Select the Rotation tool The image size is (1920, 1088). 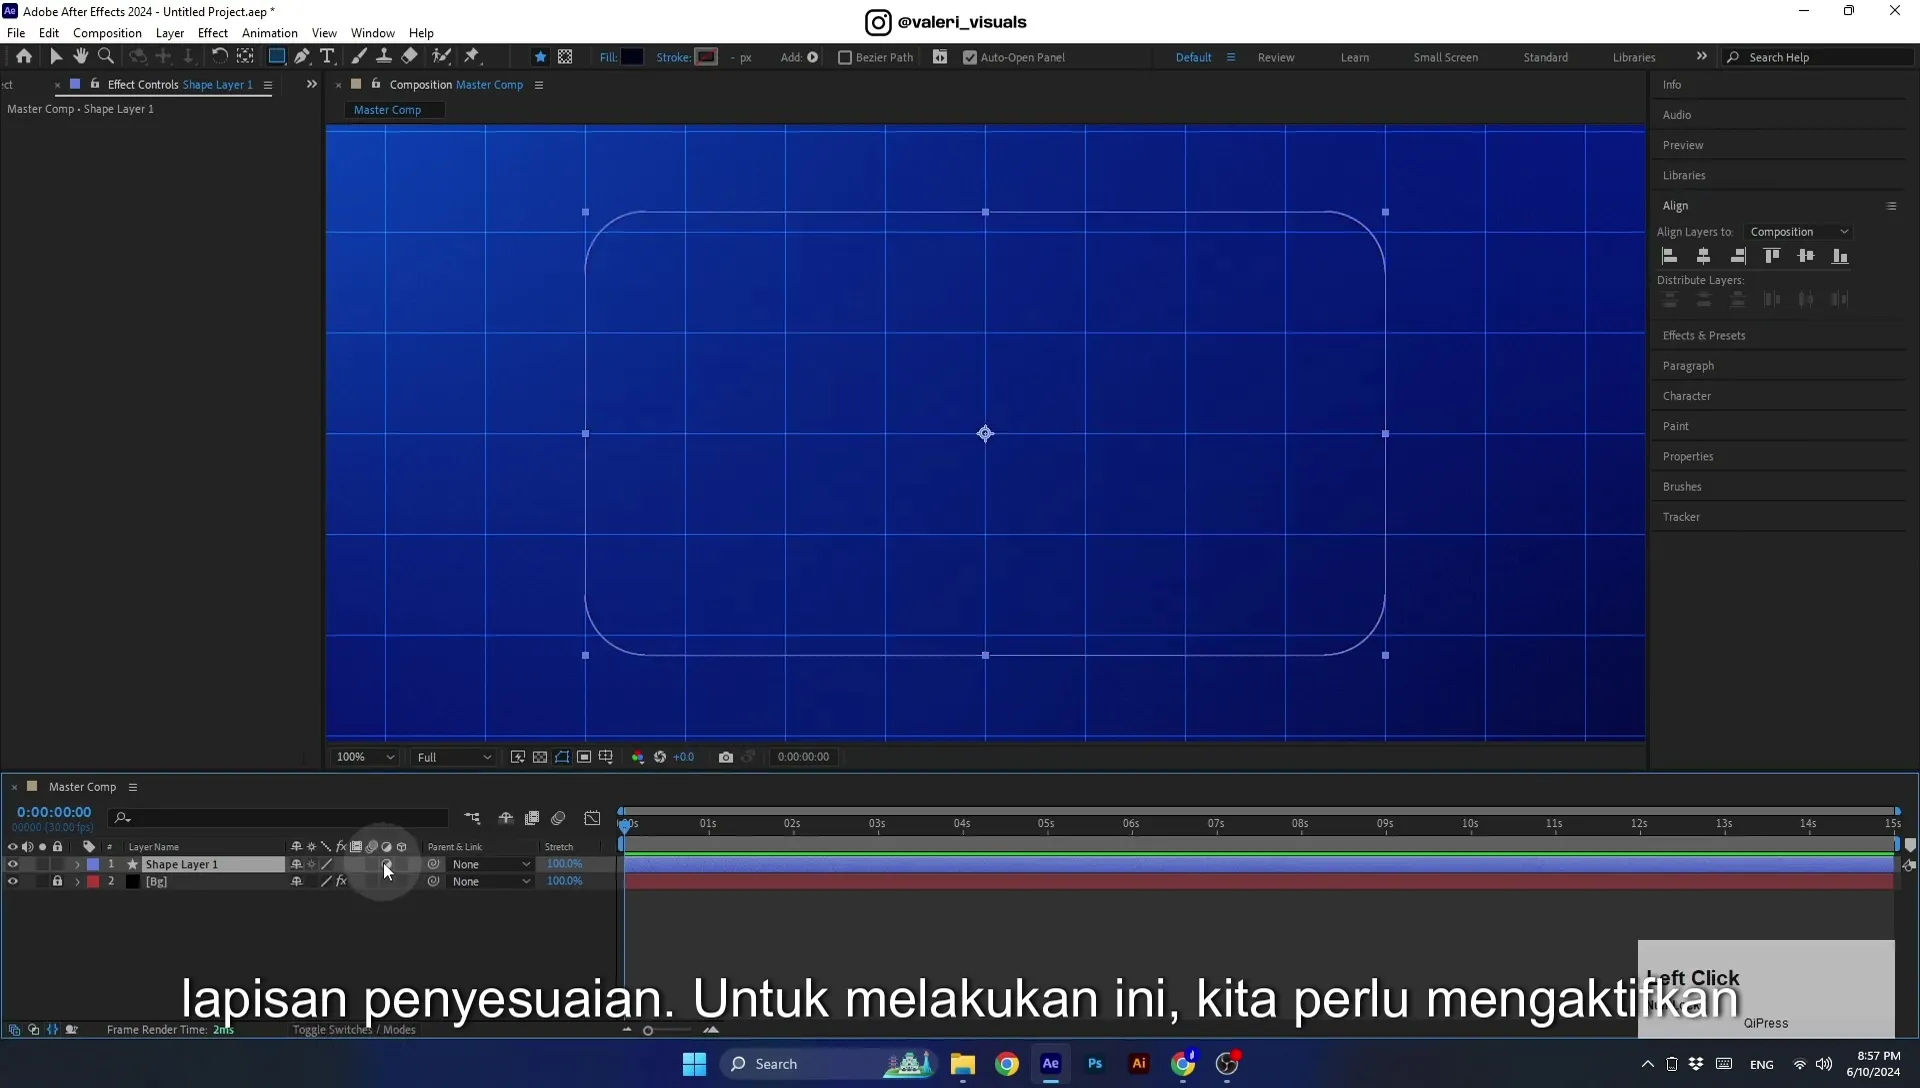tap(219, 57)
